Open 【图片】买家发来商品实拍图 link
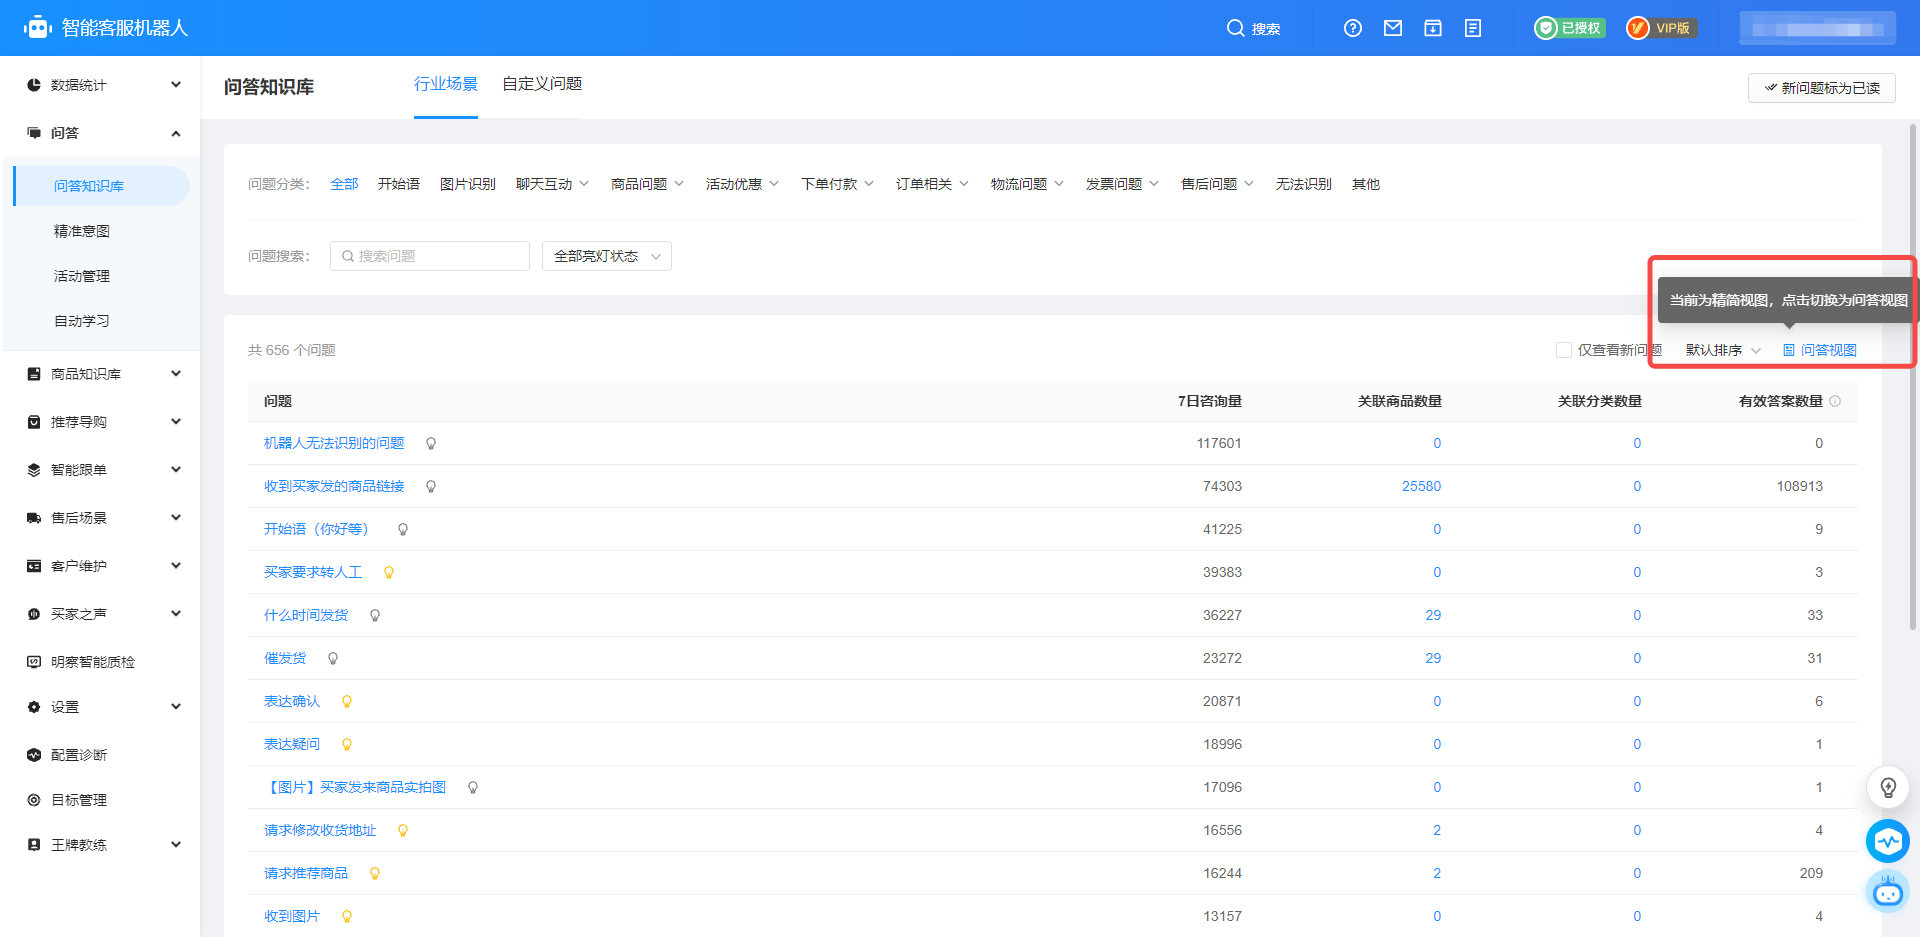The image size is (1920, 937). pyautogui.click(x=355, y=787)
